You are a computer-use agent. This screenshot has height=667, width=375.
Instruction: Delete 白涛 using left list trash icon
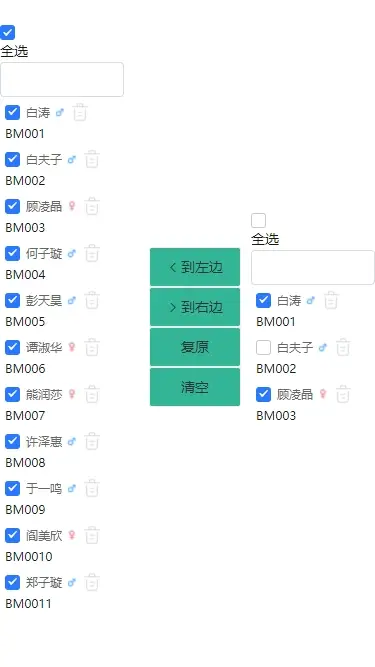point(80,112)
